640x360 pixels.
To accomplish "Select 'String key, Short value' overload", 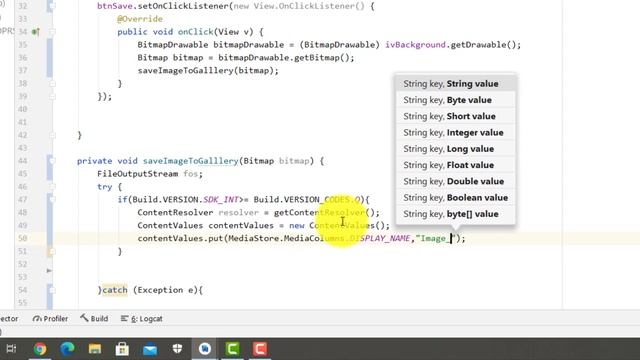I will (x=456, y=116).
